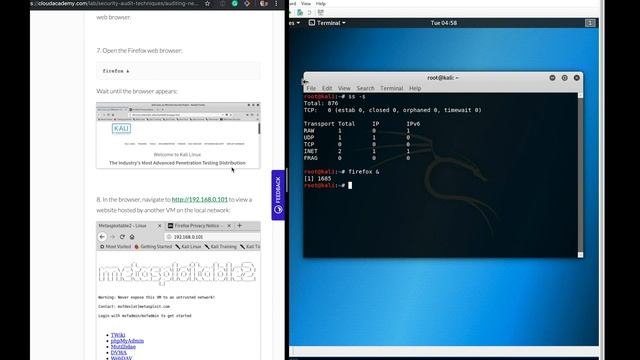Screen dimensions: 640x360
Task: Open the terminal window's Help menu
Action: (x=415, y=88)
